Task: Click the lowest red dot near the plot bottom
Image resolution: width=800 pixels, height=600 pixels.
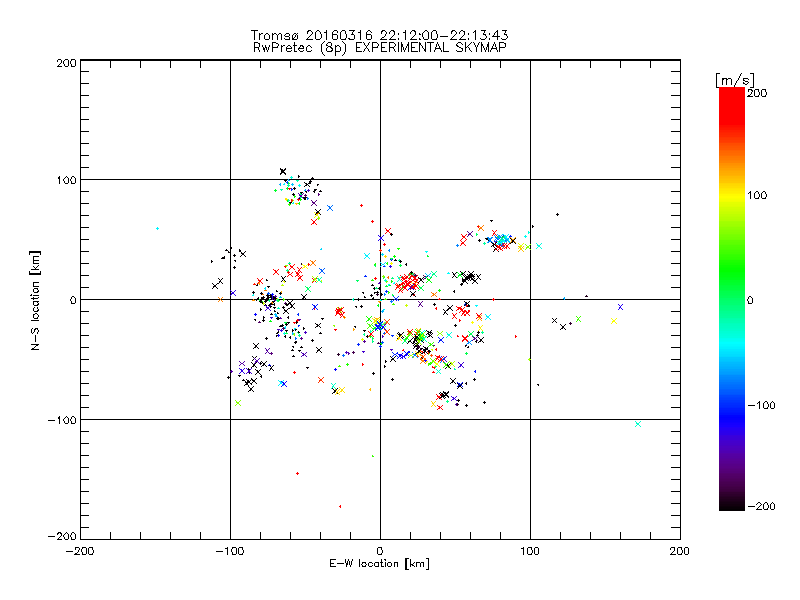Action: [340, 507]
